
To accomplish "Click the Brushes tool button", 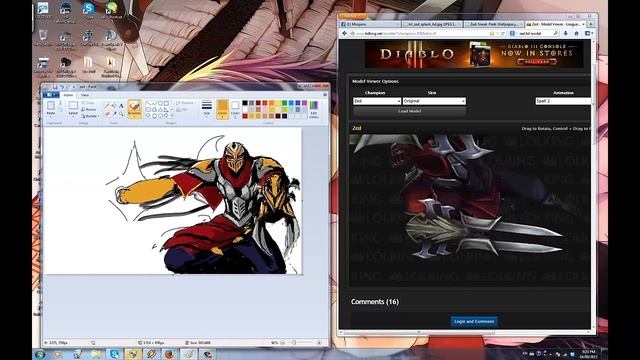I will point(135,109).
